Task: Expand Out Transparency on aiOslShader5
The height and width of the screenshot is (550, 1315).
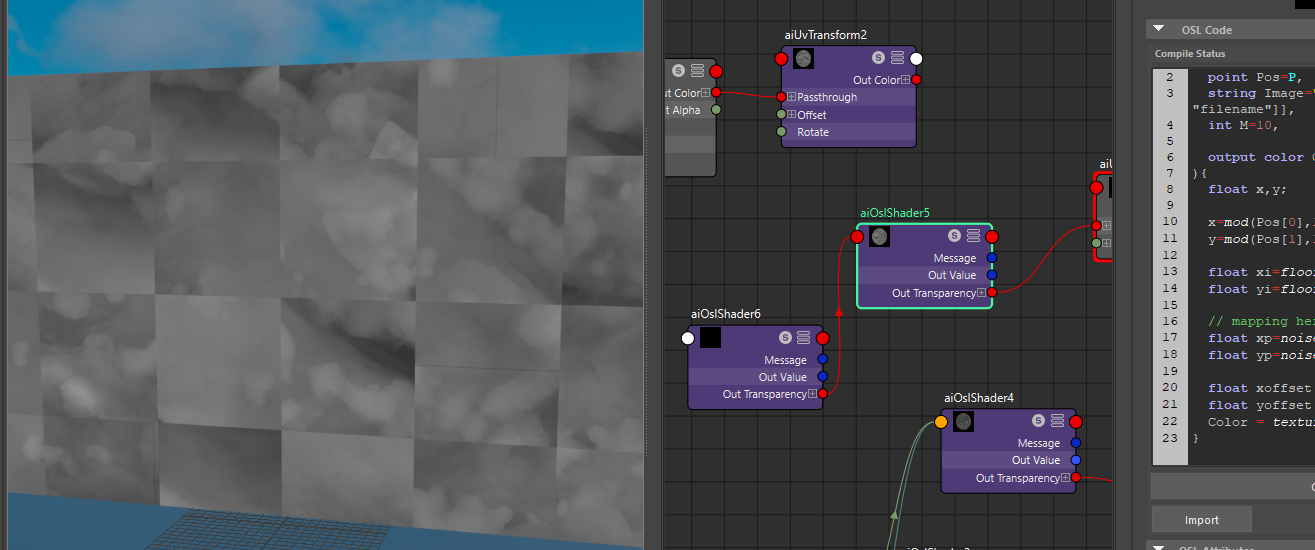Action: 981,293
